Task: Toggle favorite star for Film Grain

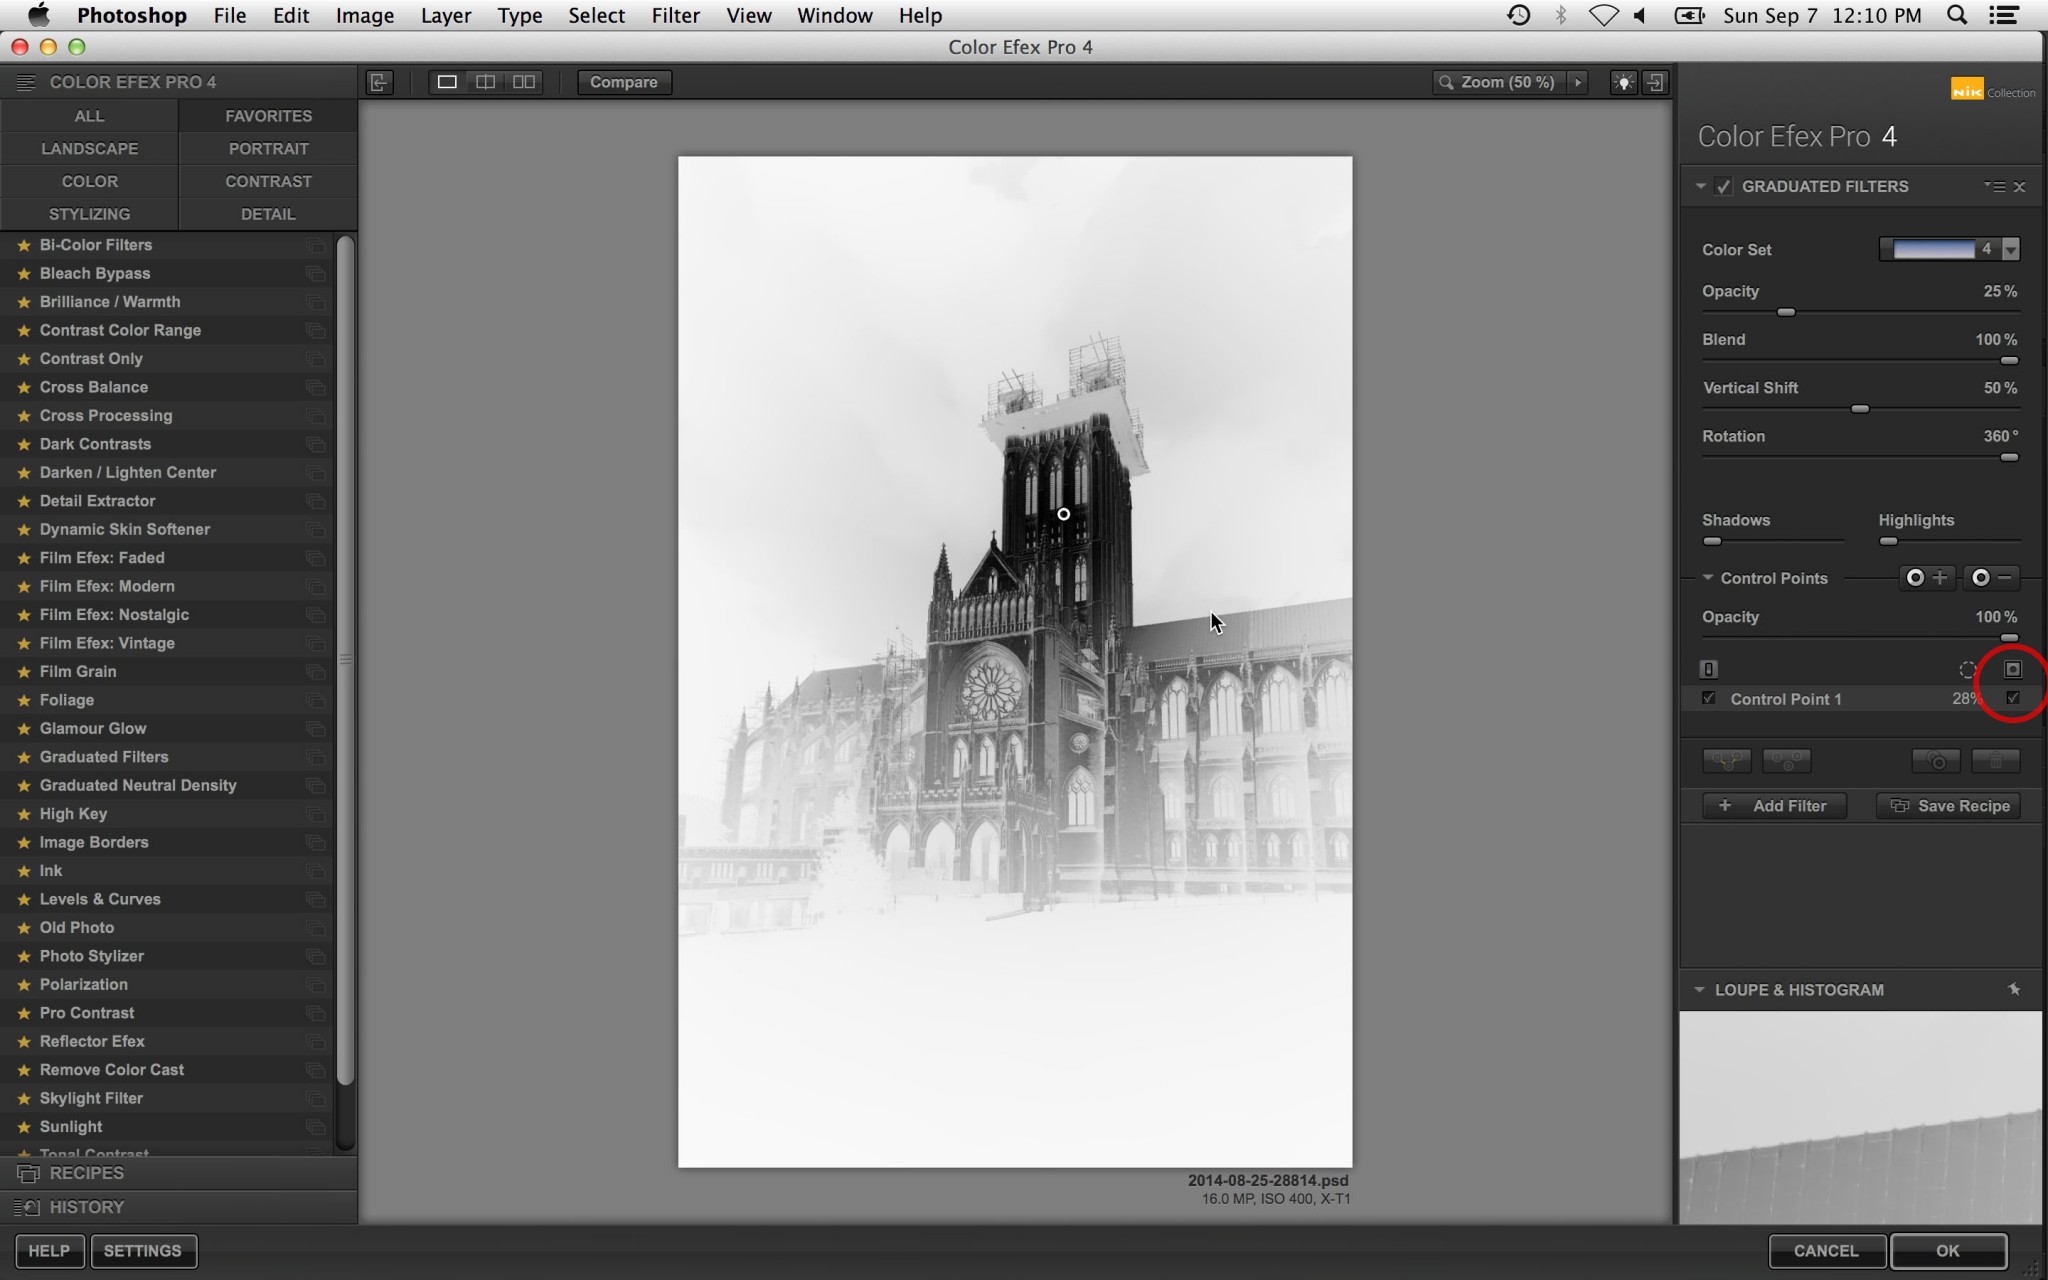Action: tap(24, 672)
